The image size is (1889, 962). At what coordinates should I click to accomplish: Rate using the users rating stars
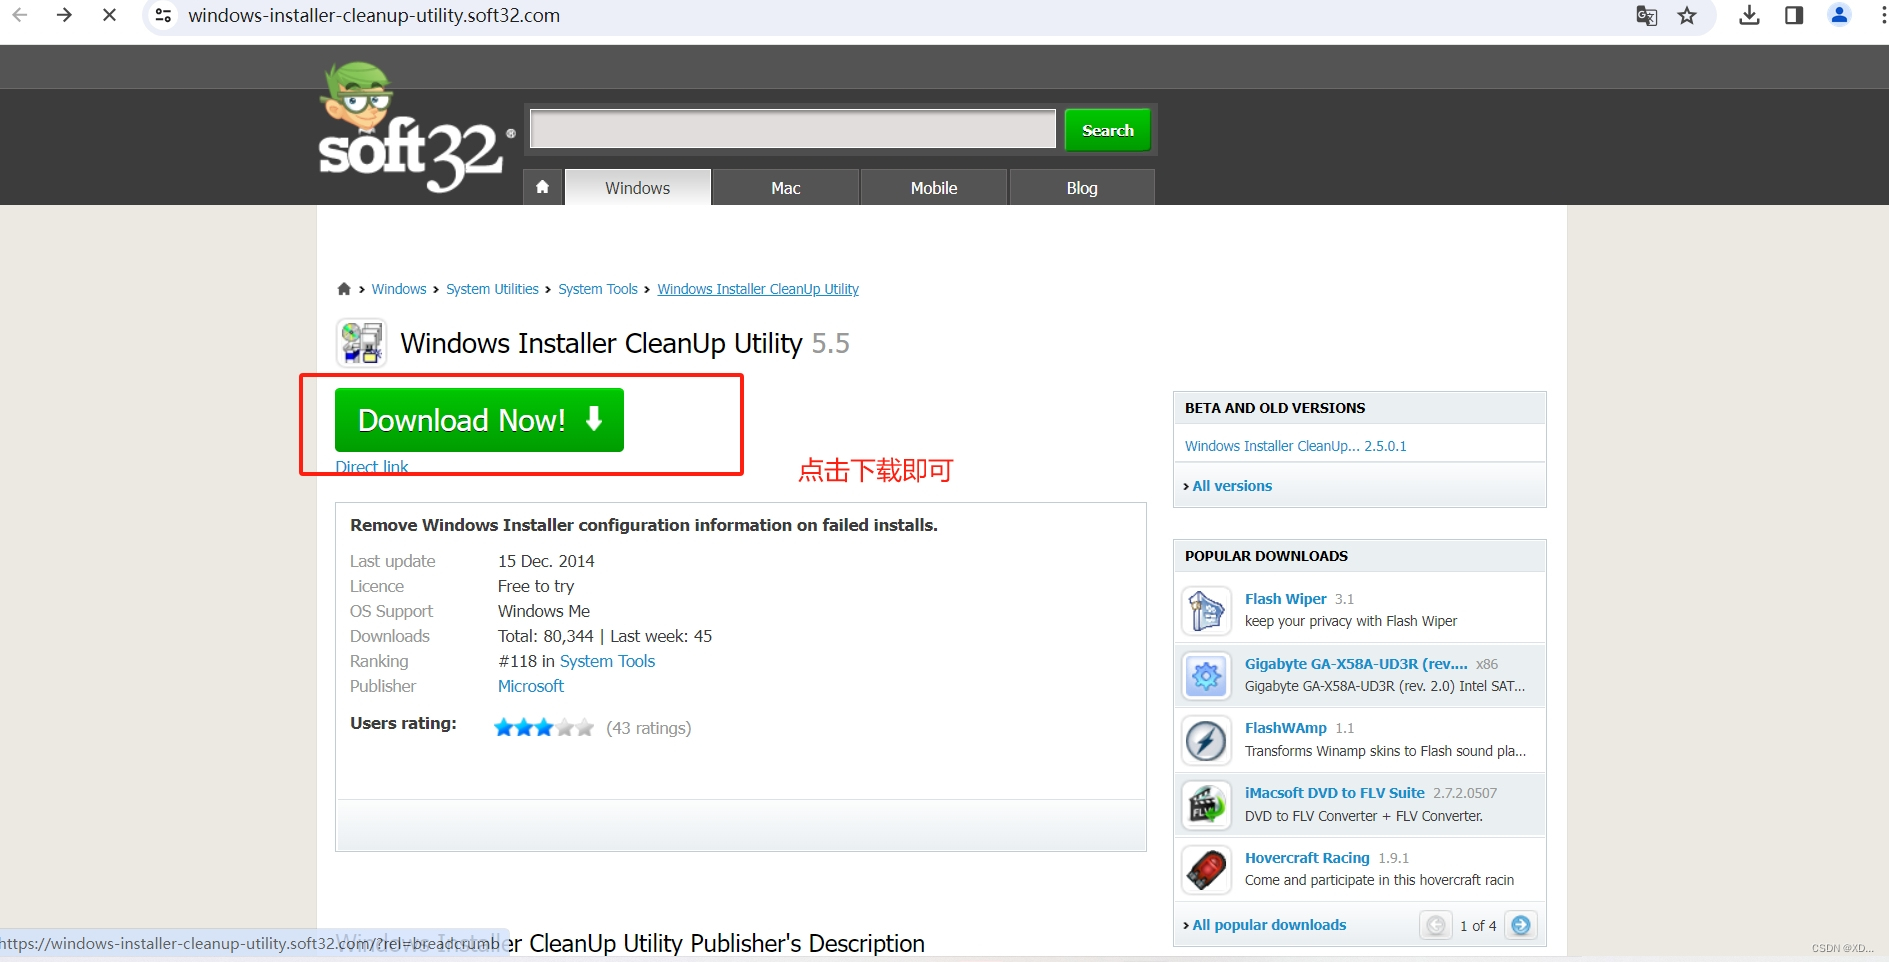click(x=544, y=727)
